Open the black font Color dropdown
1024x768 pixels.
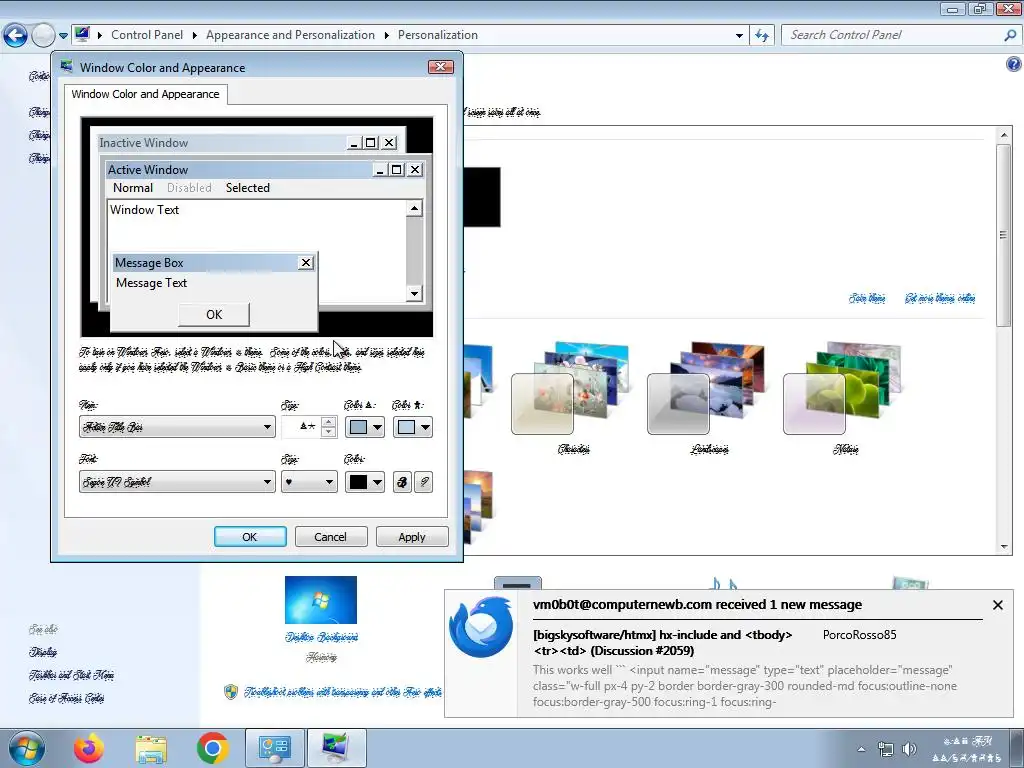tap(364, 482)
